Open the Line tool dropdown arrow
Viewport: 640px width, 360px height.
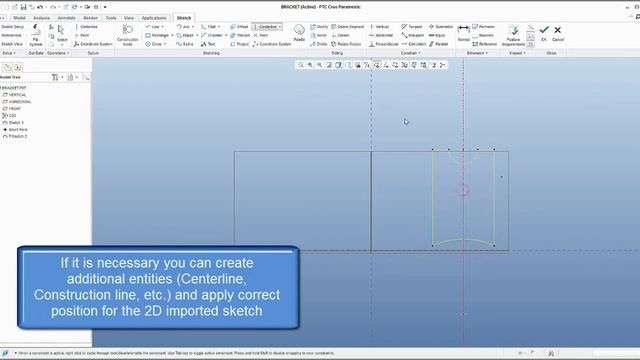tap(162, 27)
